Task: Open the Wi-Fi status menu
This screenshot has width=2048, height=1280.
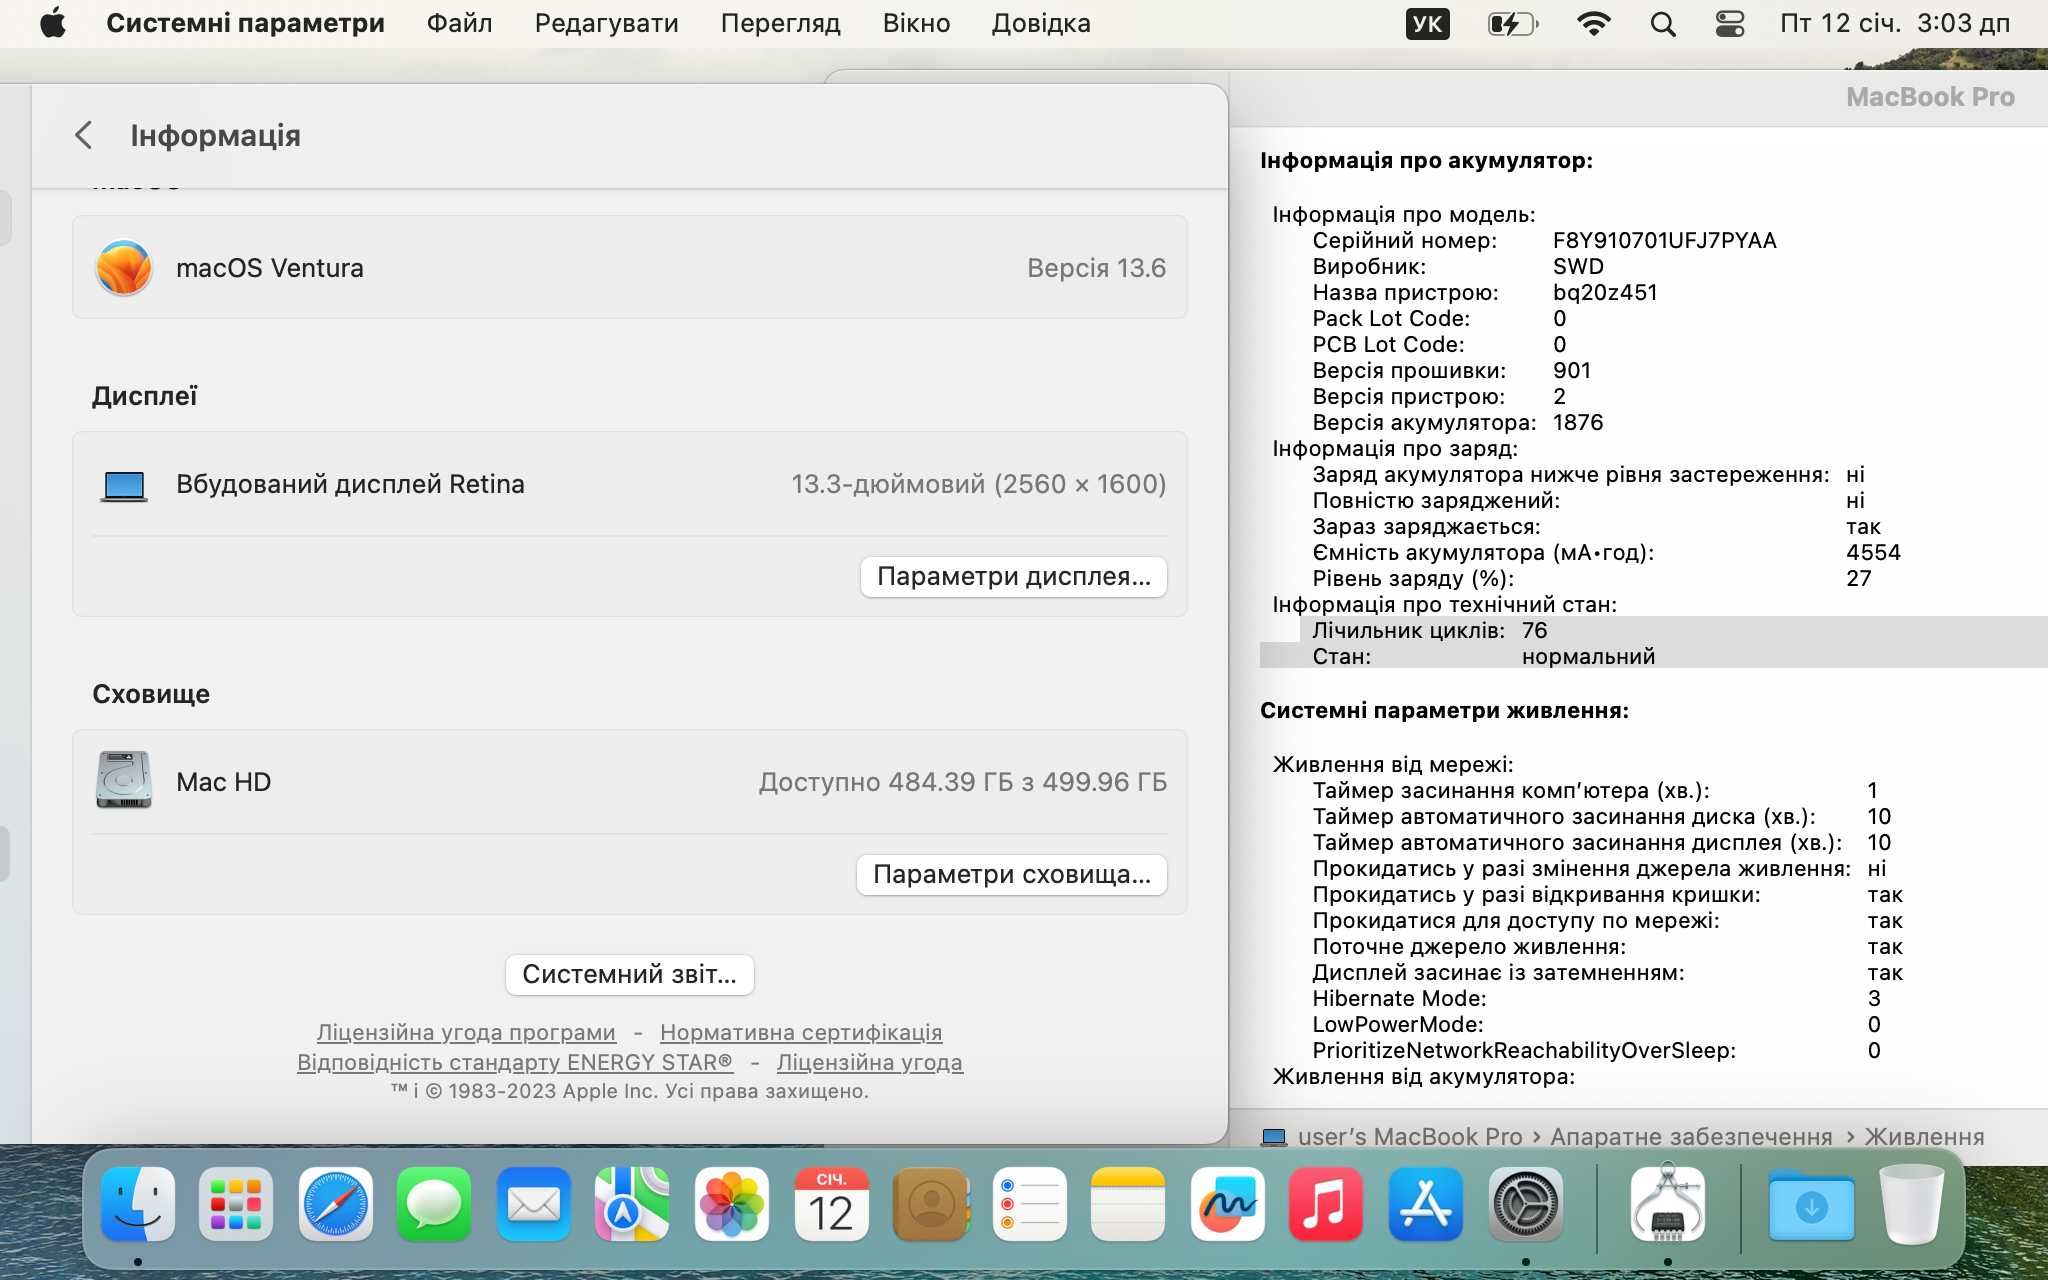Action: click(1593, 23)
